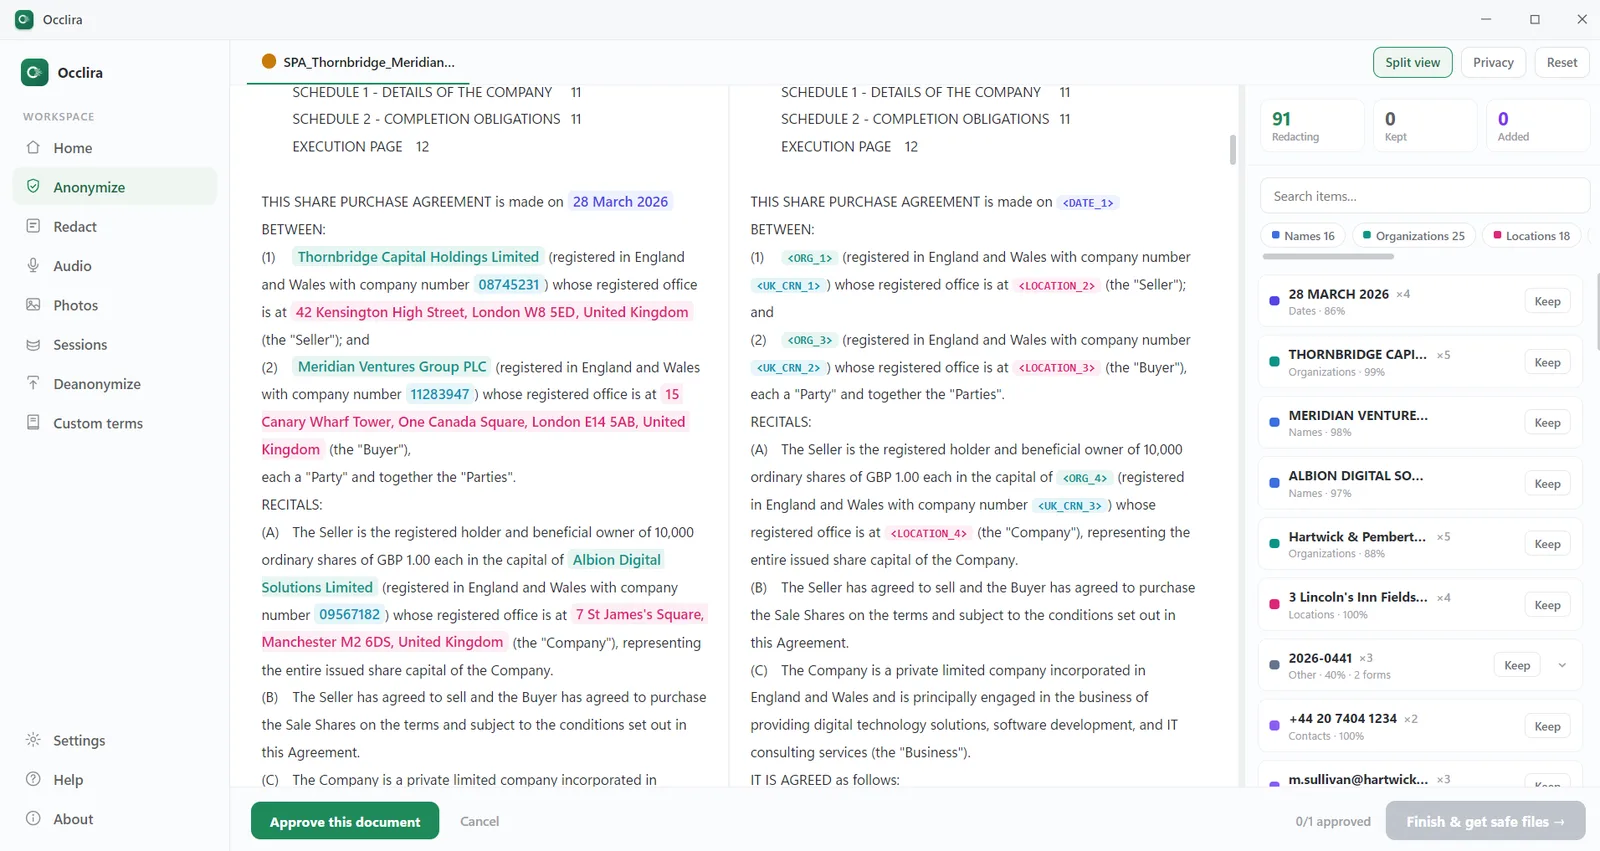Click the <UK_CRN_2> placeholder tag
Viewport: 1600px width, 851px height.
pos(788,368)
